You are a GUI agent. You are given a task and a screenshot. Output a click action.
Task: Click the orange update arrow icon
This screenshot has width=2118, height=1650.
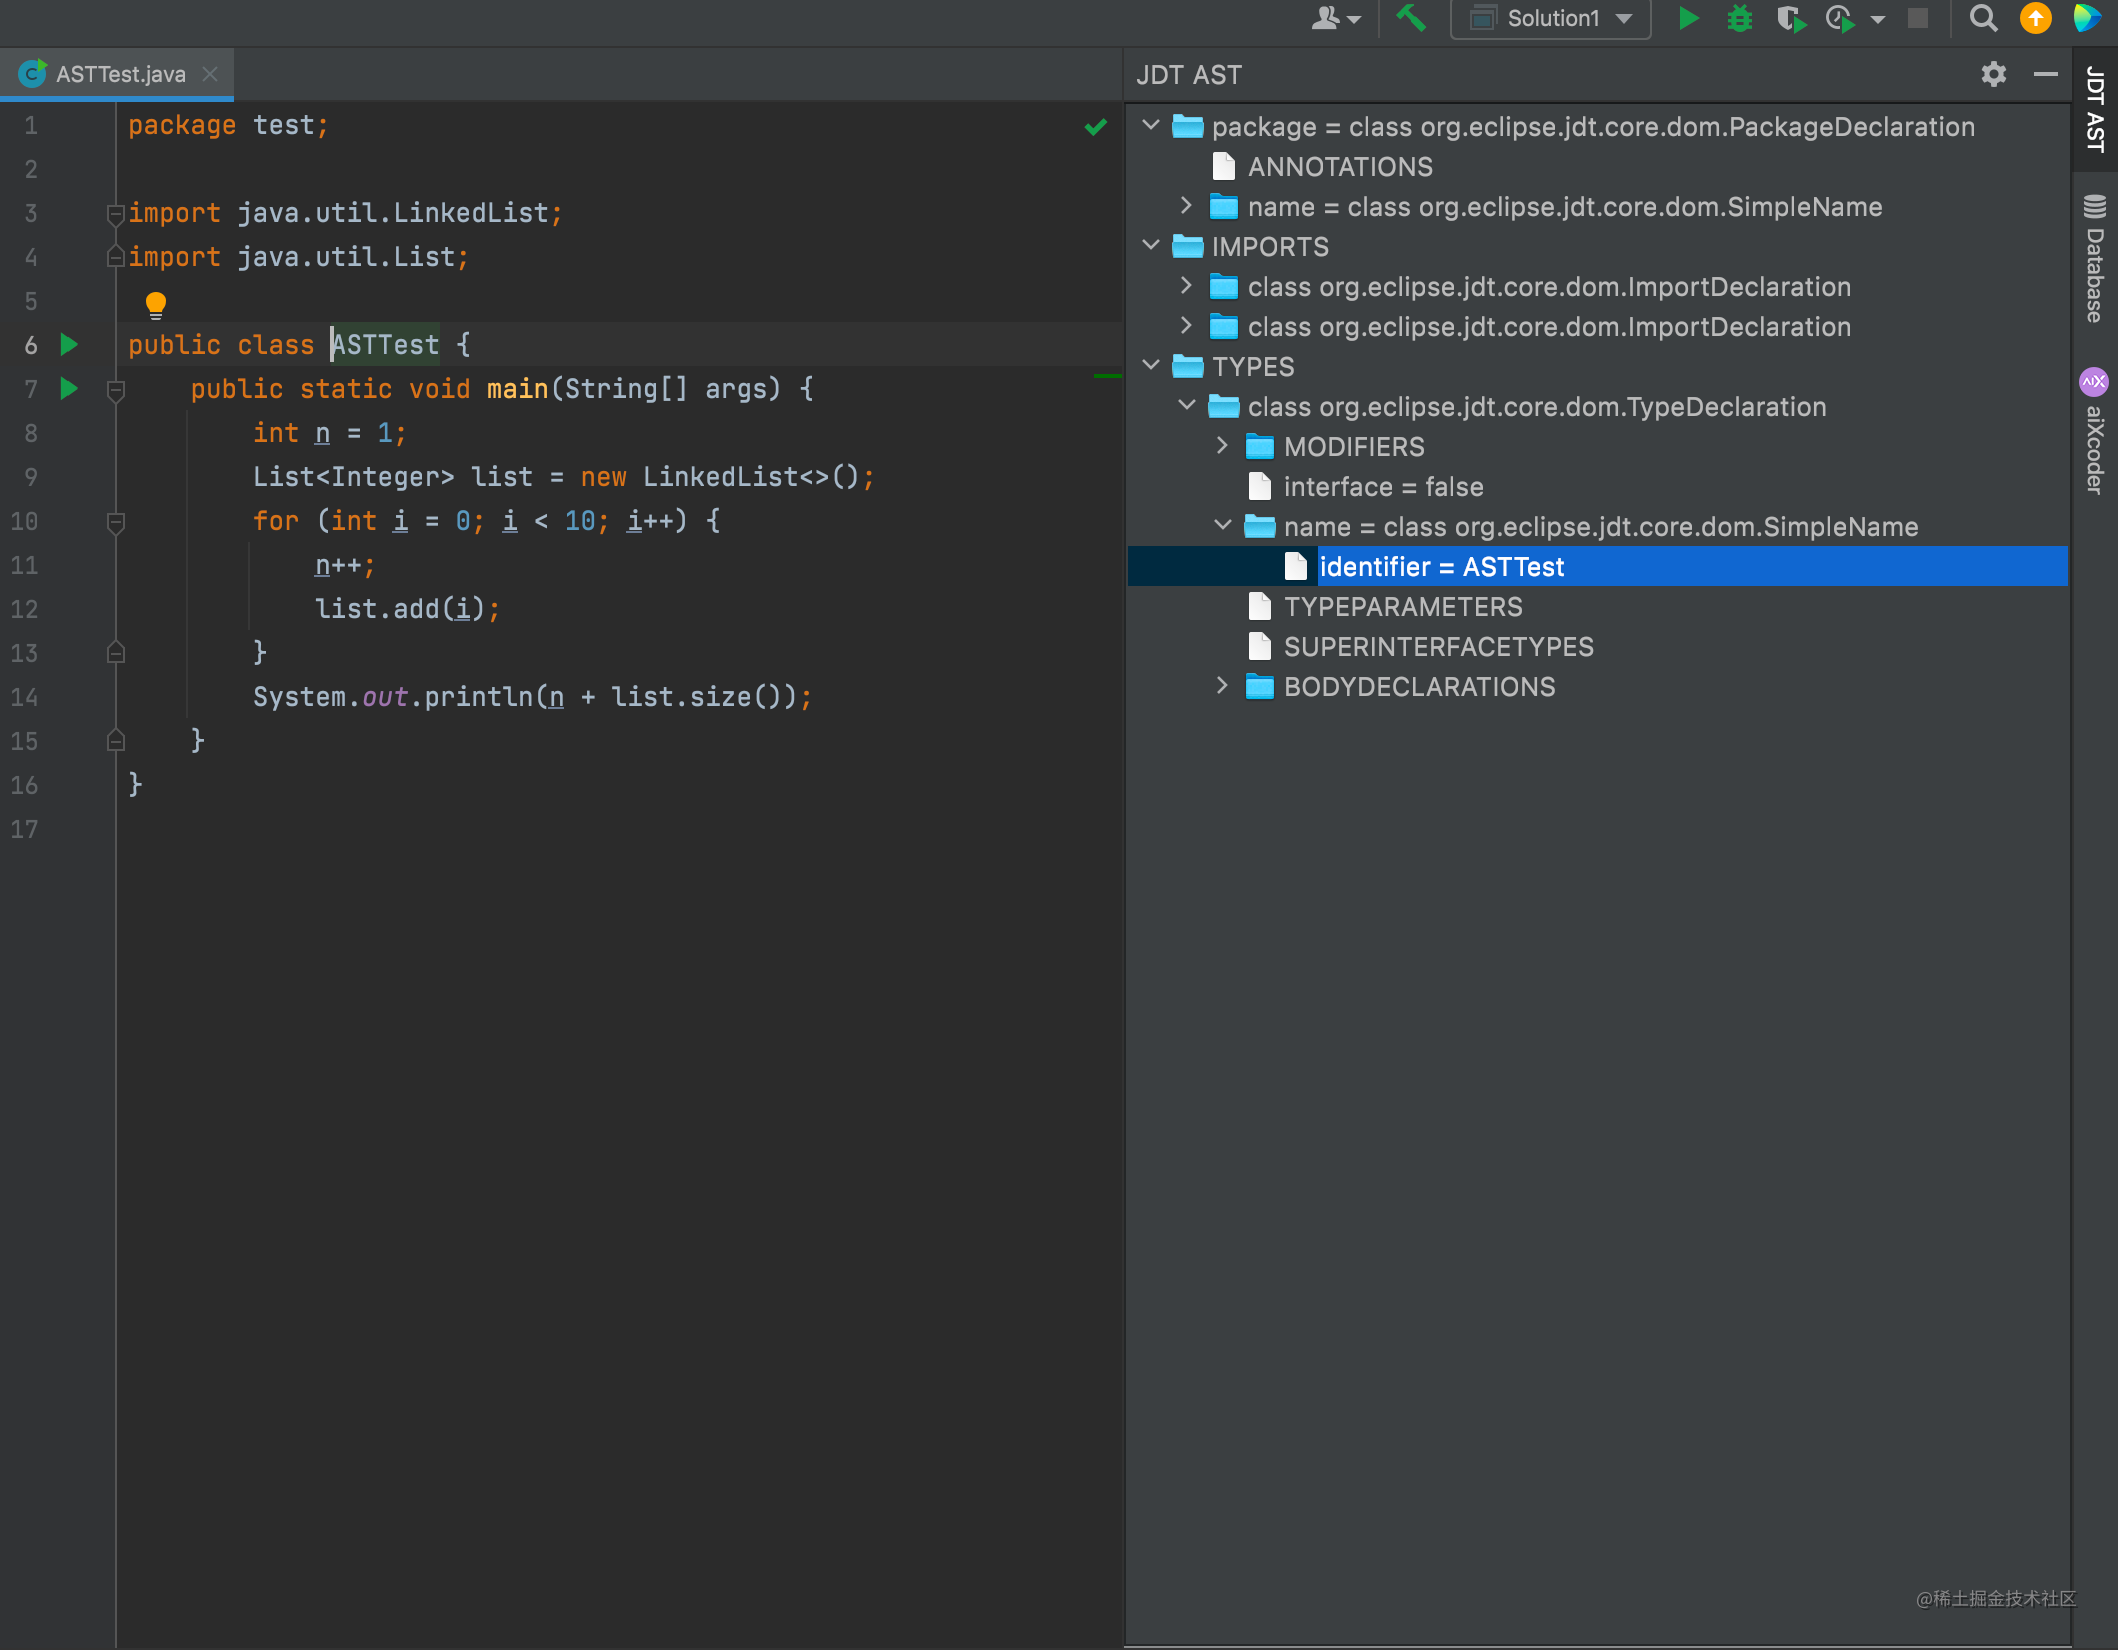(x=2035, y=19)
